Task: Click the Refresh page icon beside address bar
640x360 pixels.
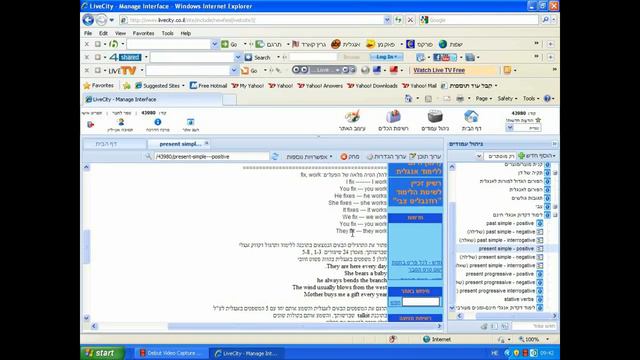Action: (x=398, y=20)
